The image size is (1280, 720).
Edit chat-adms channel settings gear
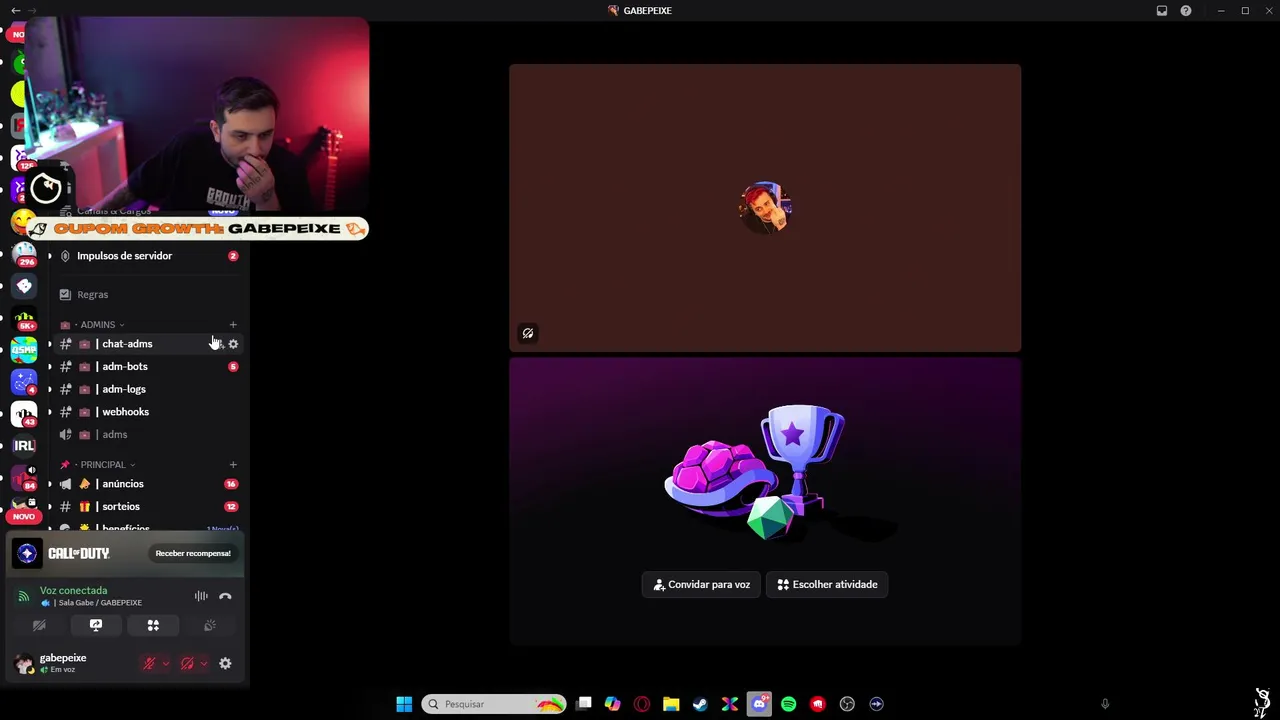233,344
